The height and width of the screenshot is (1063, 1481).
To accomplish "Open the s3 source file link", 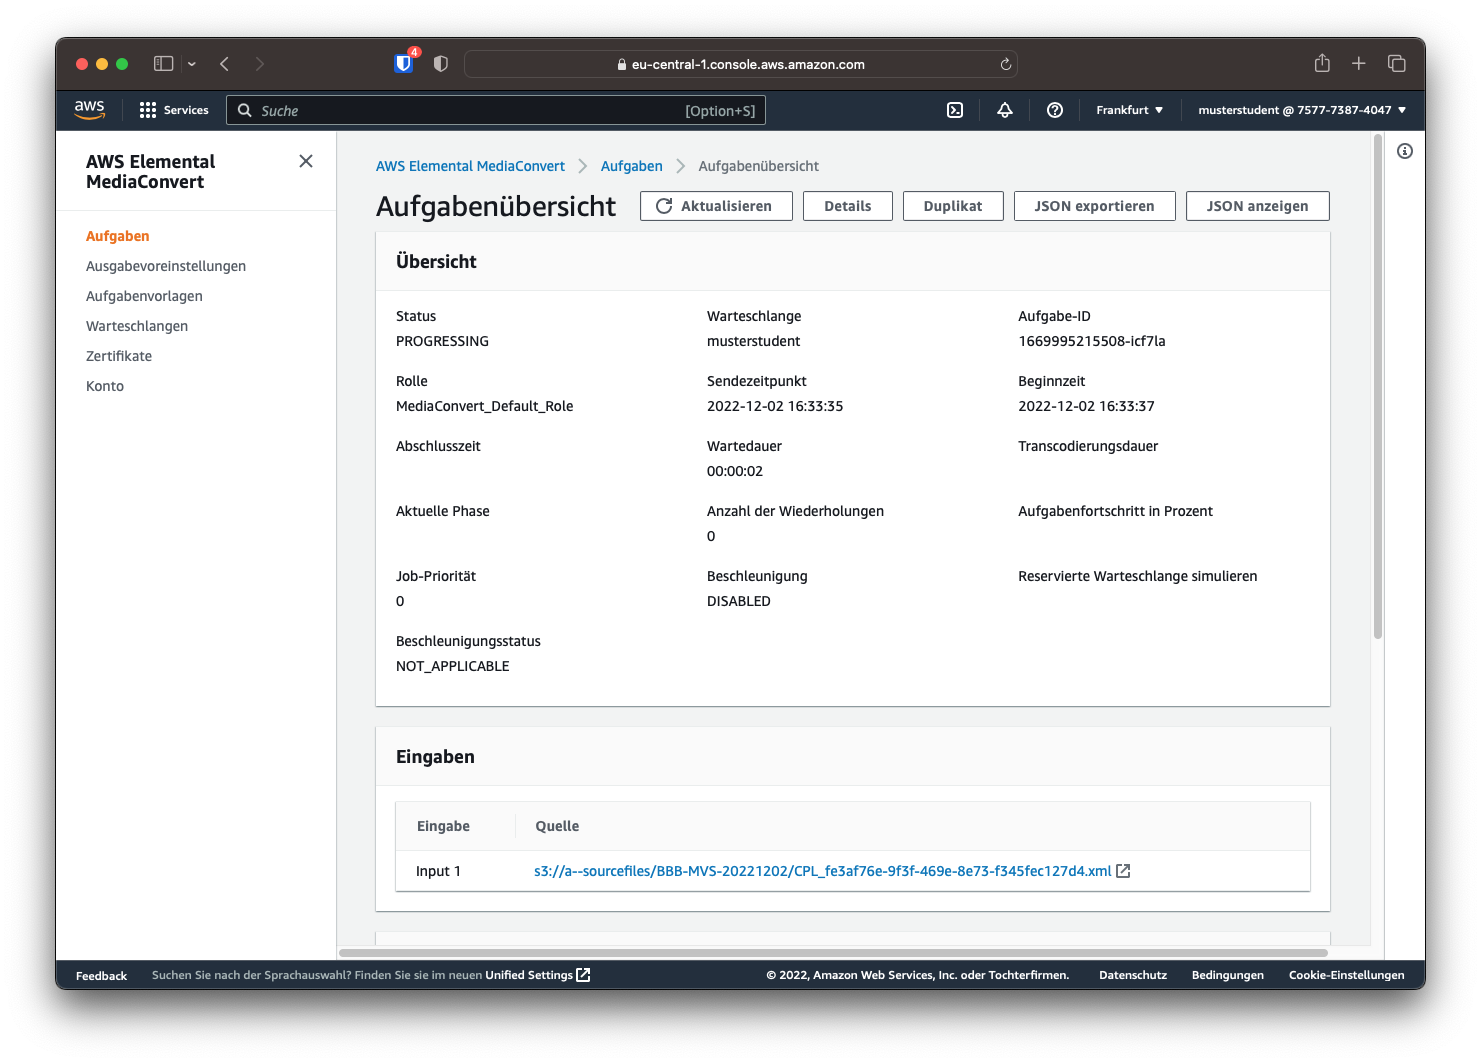I will point(823,871).
